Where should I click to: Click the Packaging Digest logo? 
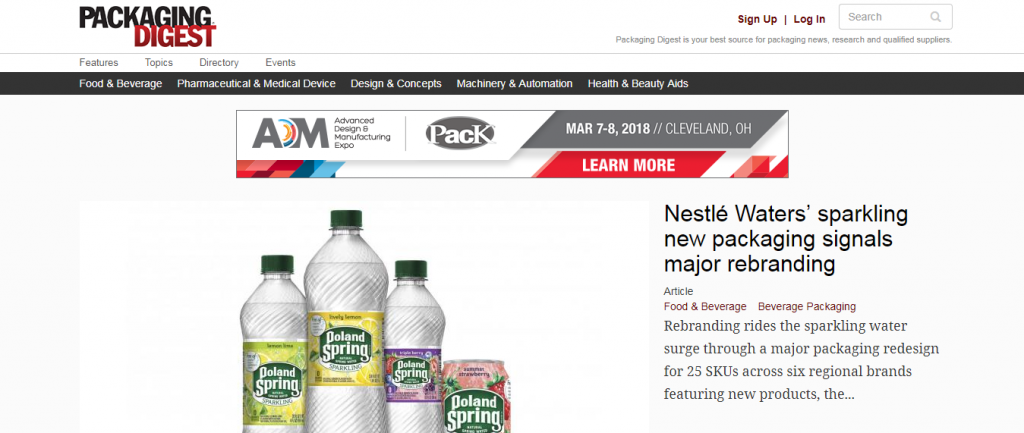tap(148, 27)
